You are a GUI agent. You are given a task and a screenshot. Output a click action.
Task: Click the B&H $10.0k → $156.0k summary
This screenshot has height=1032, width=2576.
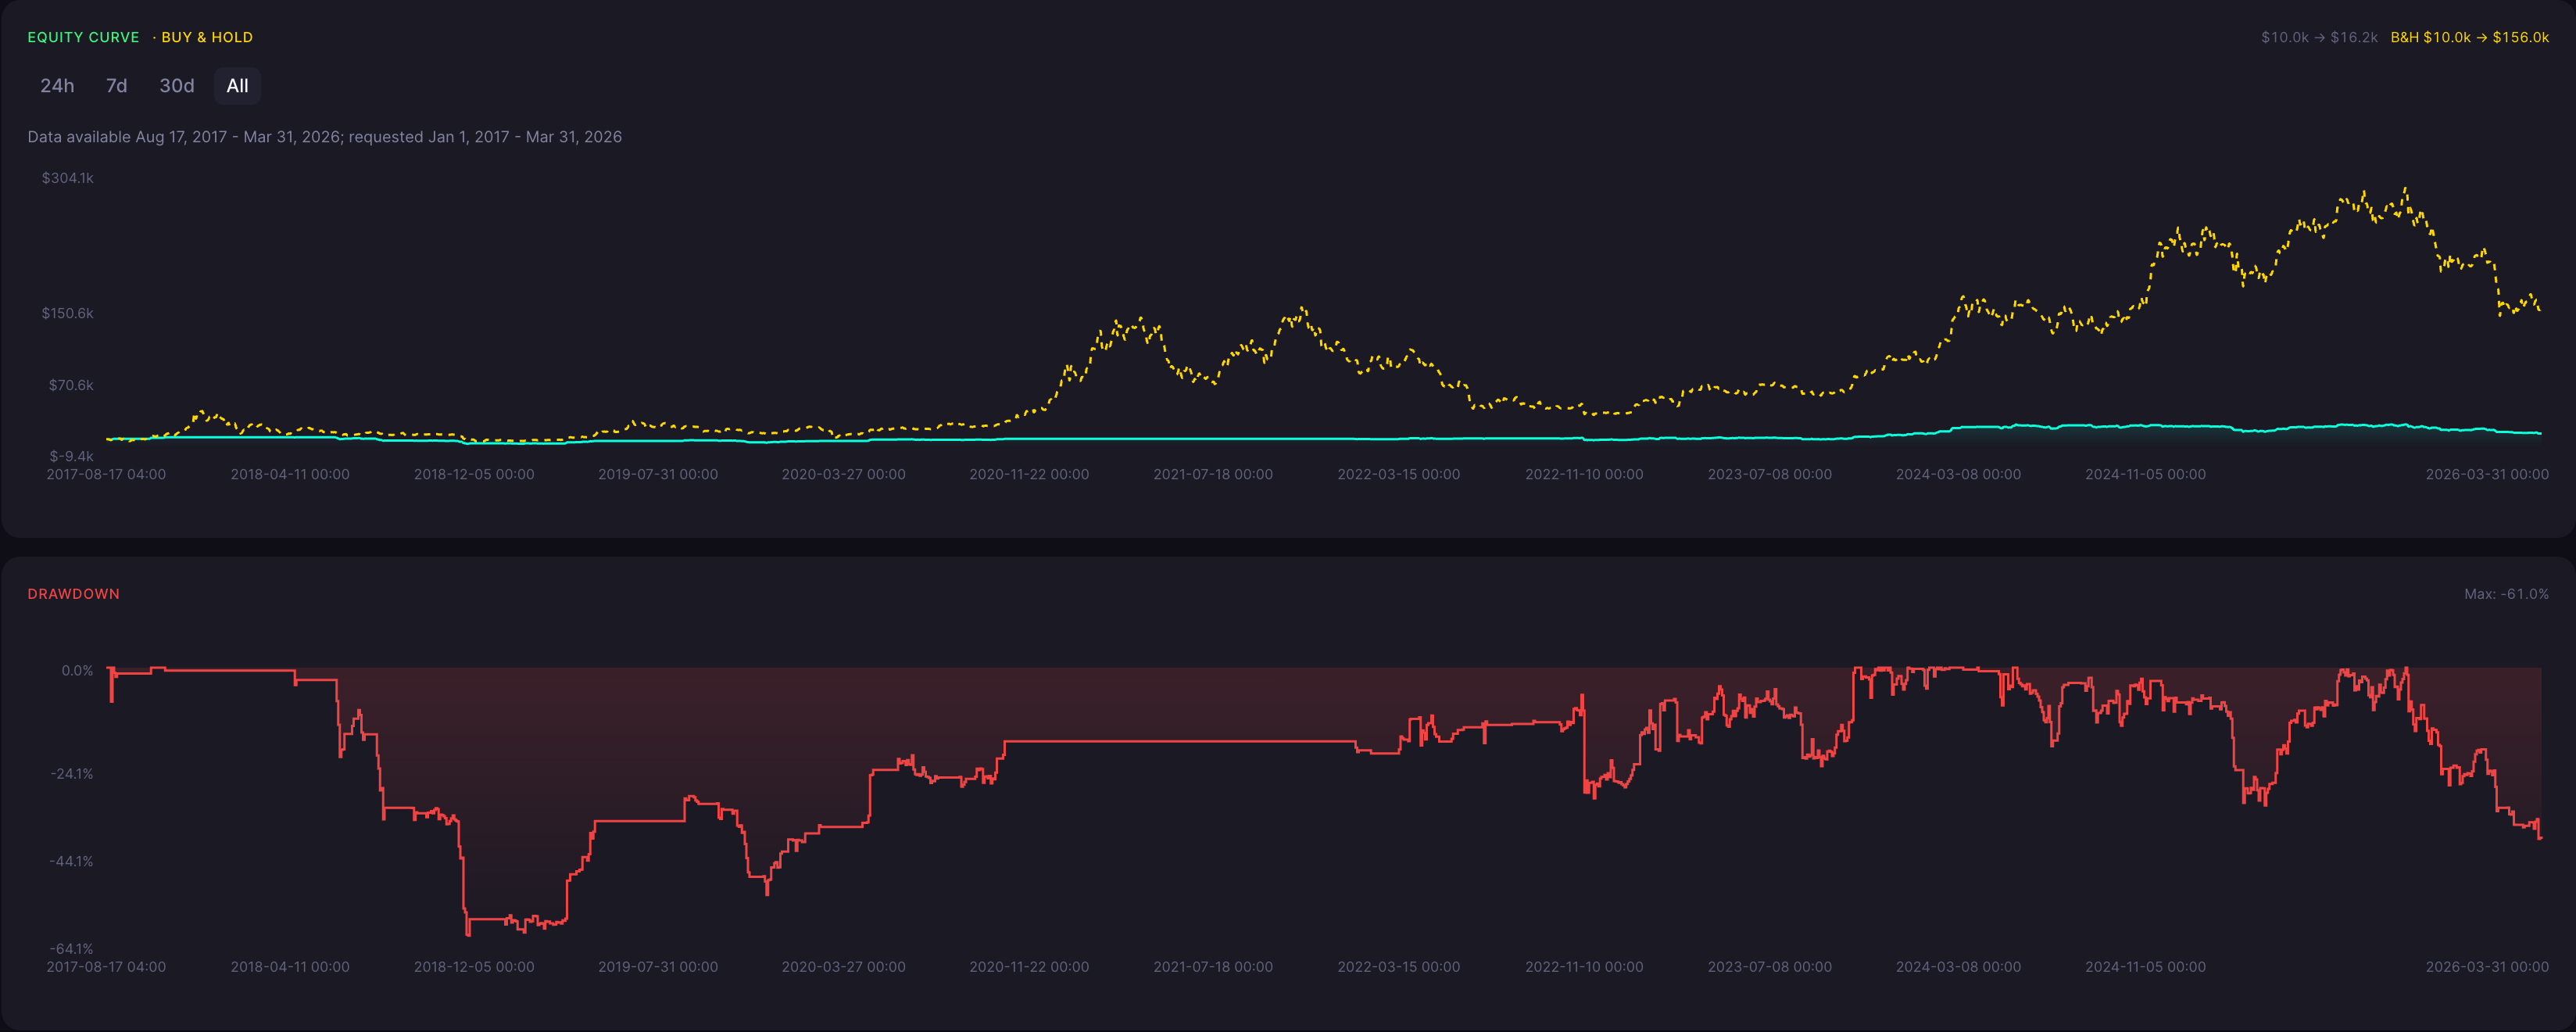pos(2469,37)
